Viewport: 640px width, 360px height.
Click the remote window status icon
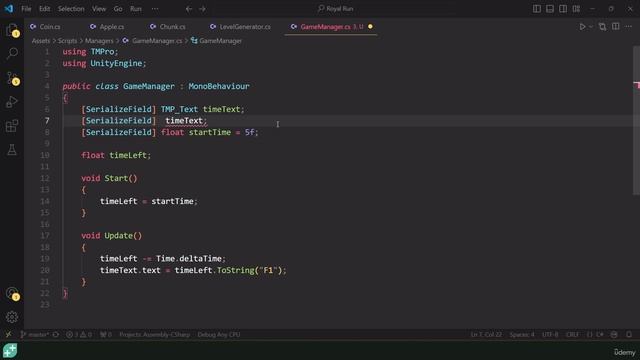[8, 334]
